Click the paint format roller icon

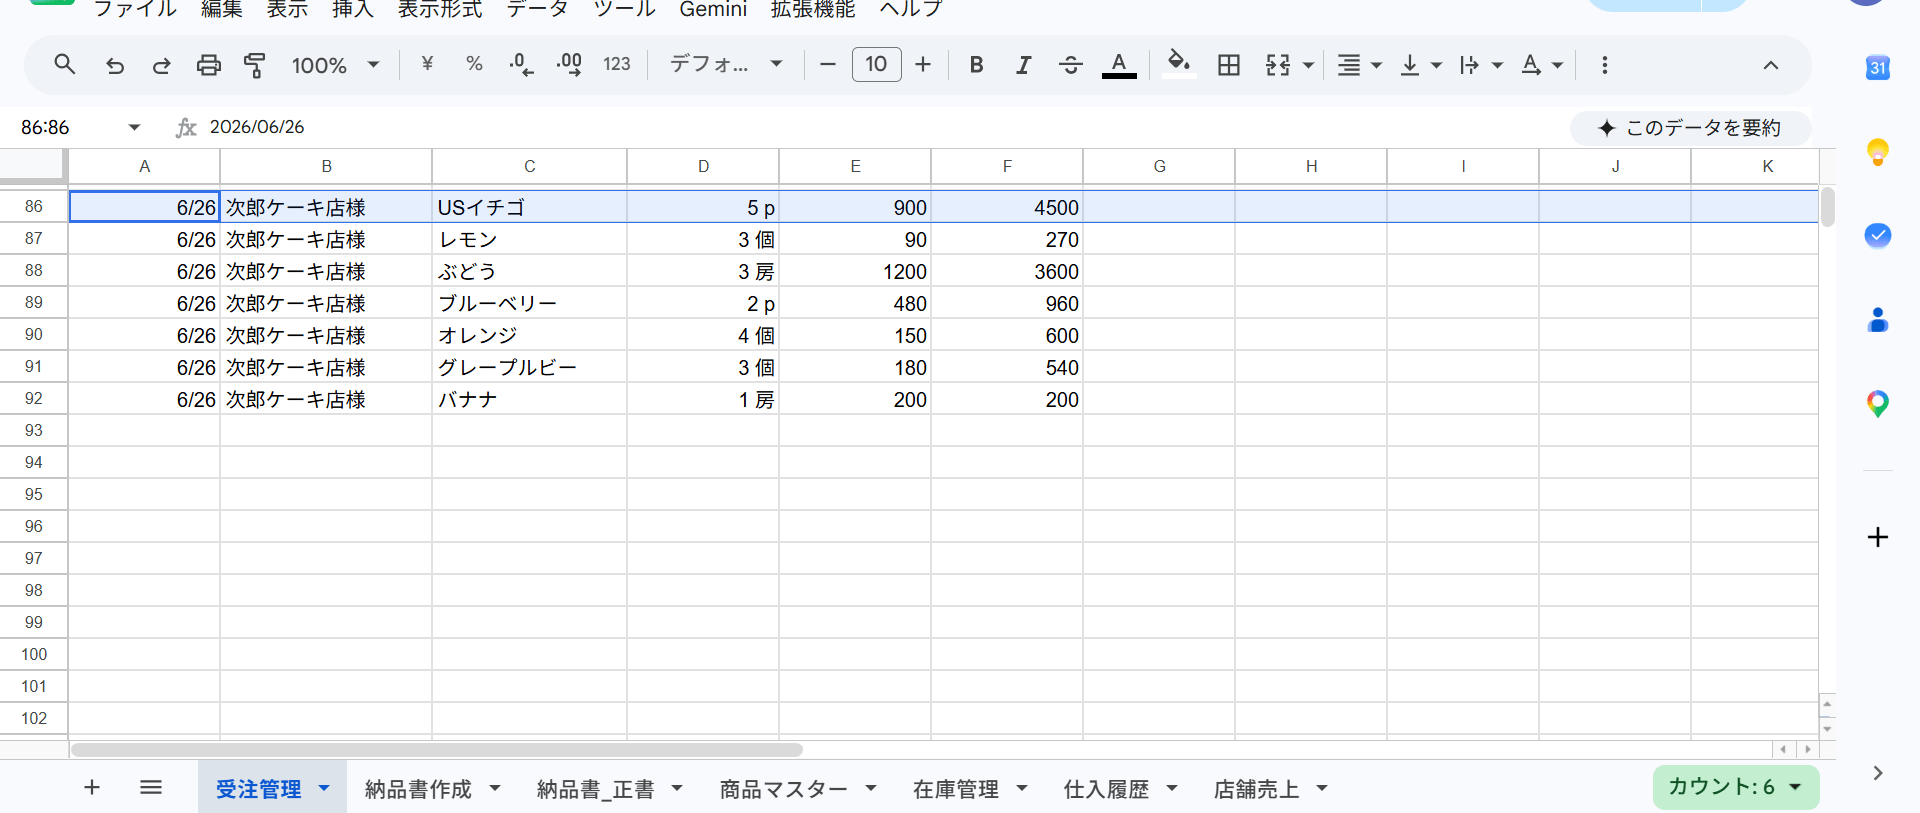255,65
